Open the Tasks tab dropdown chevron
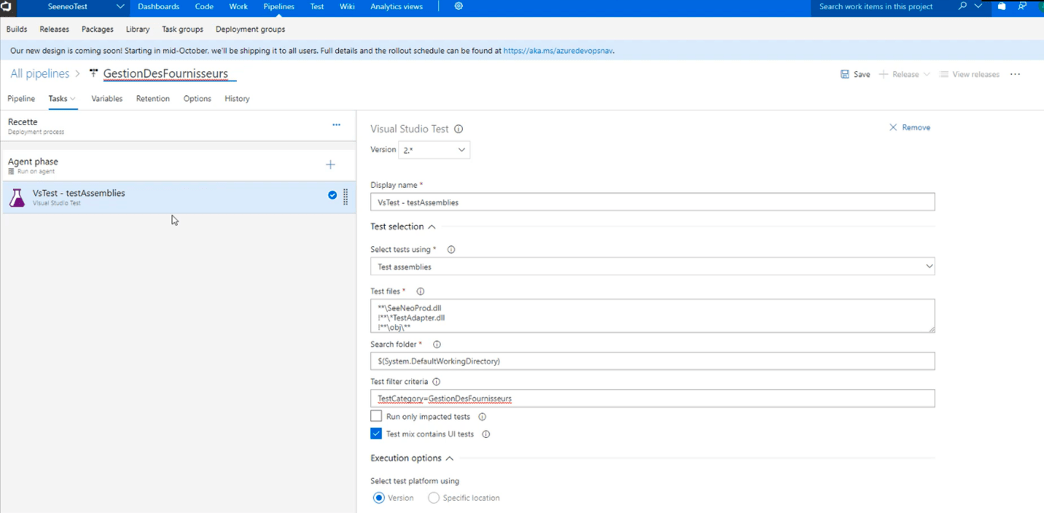The height and width of the screenshot is (513, 1044). [73, 99]
